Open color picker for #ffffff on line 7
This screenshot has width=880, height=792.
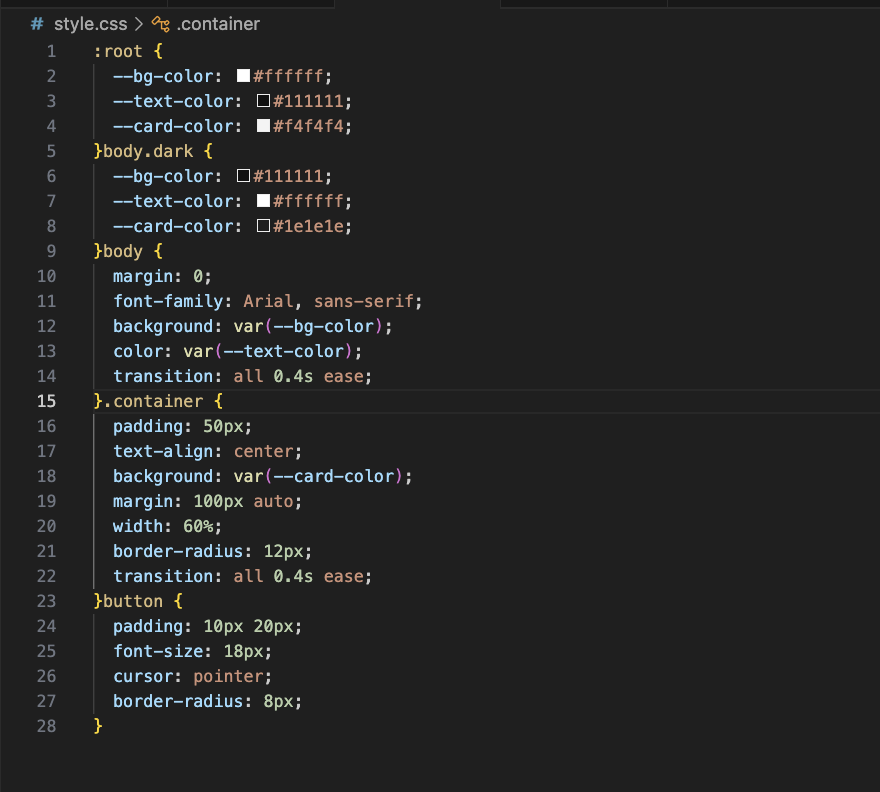[263, 201]
